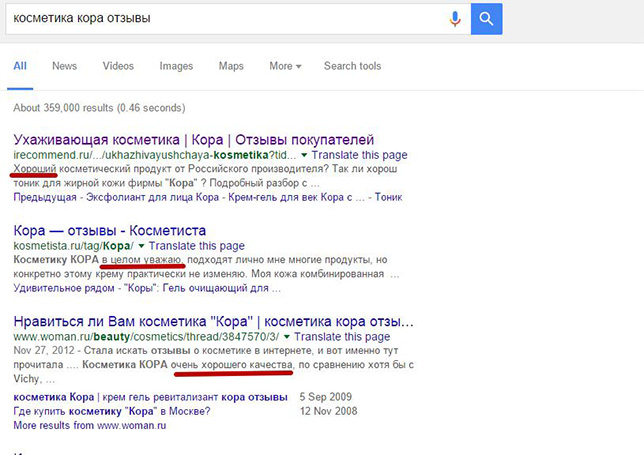Image resolution: width=644 pixels, height=455 pixels.
Task: Click the date 5 Sep 2009
Action: [326, 397]
